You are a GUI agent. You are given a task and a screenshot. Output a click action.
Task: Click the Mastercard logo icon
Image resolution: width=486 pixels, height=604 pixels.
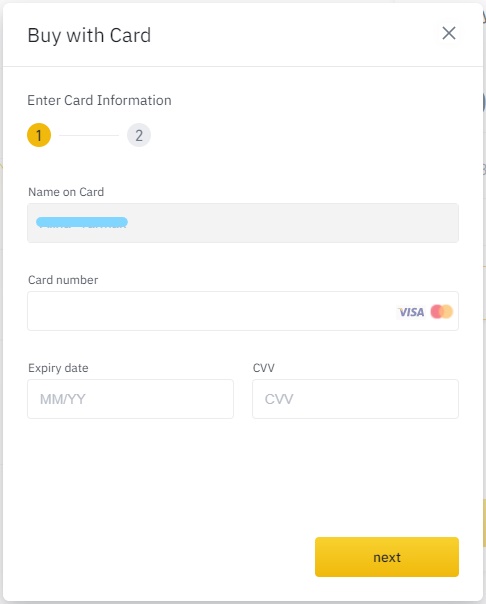442,312
